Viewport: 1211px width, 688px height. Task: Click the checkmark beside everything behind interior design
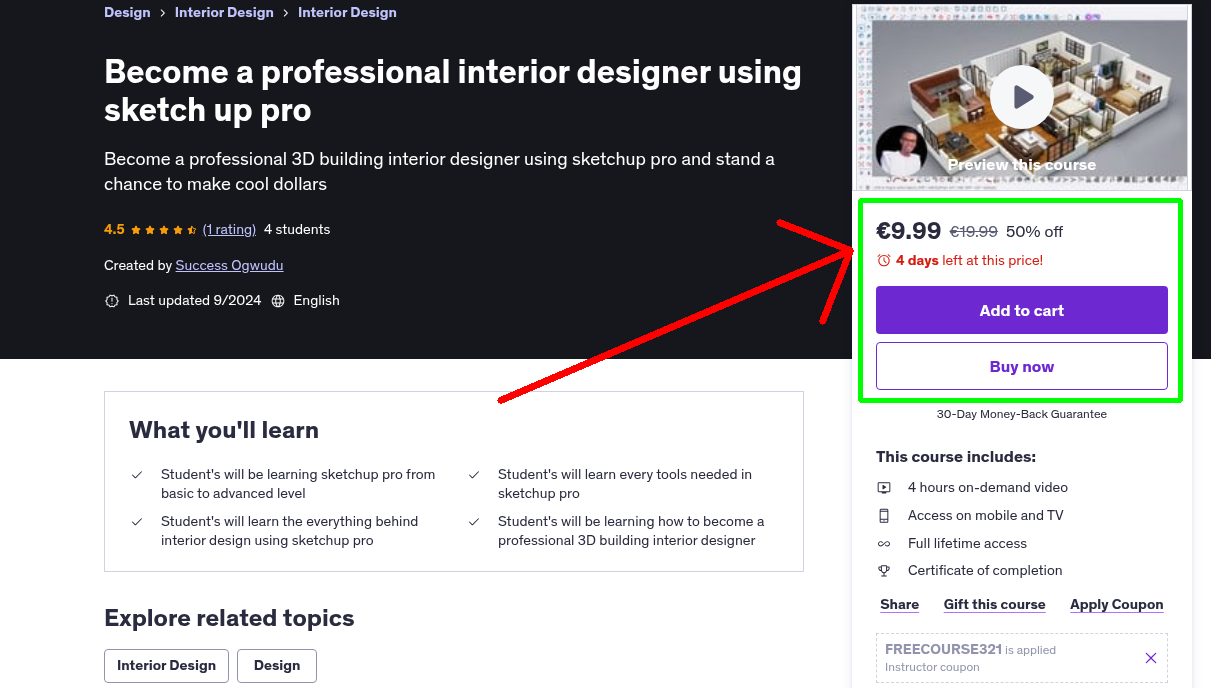point(137,522)
